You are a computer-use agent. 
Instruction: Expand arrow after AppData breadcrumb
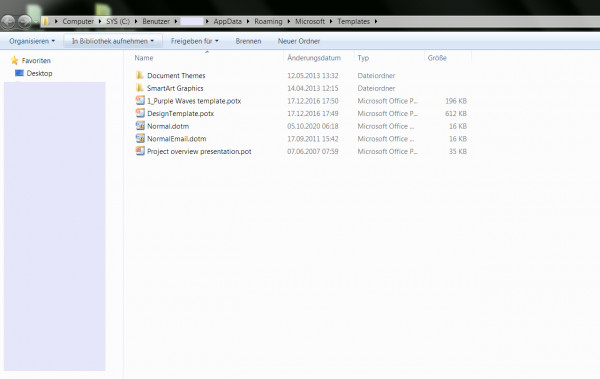(248, 21)
